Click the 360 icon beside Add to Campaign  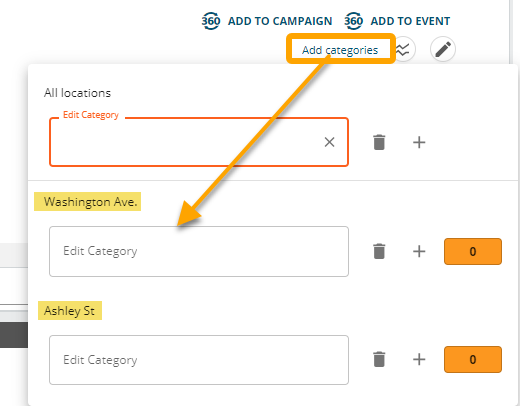point(211,21)
